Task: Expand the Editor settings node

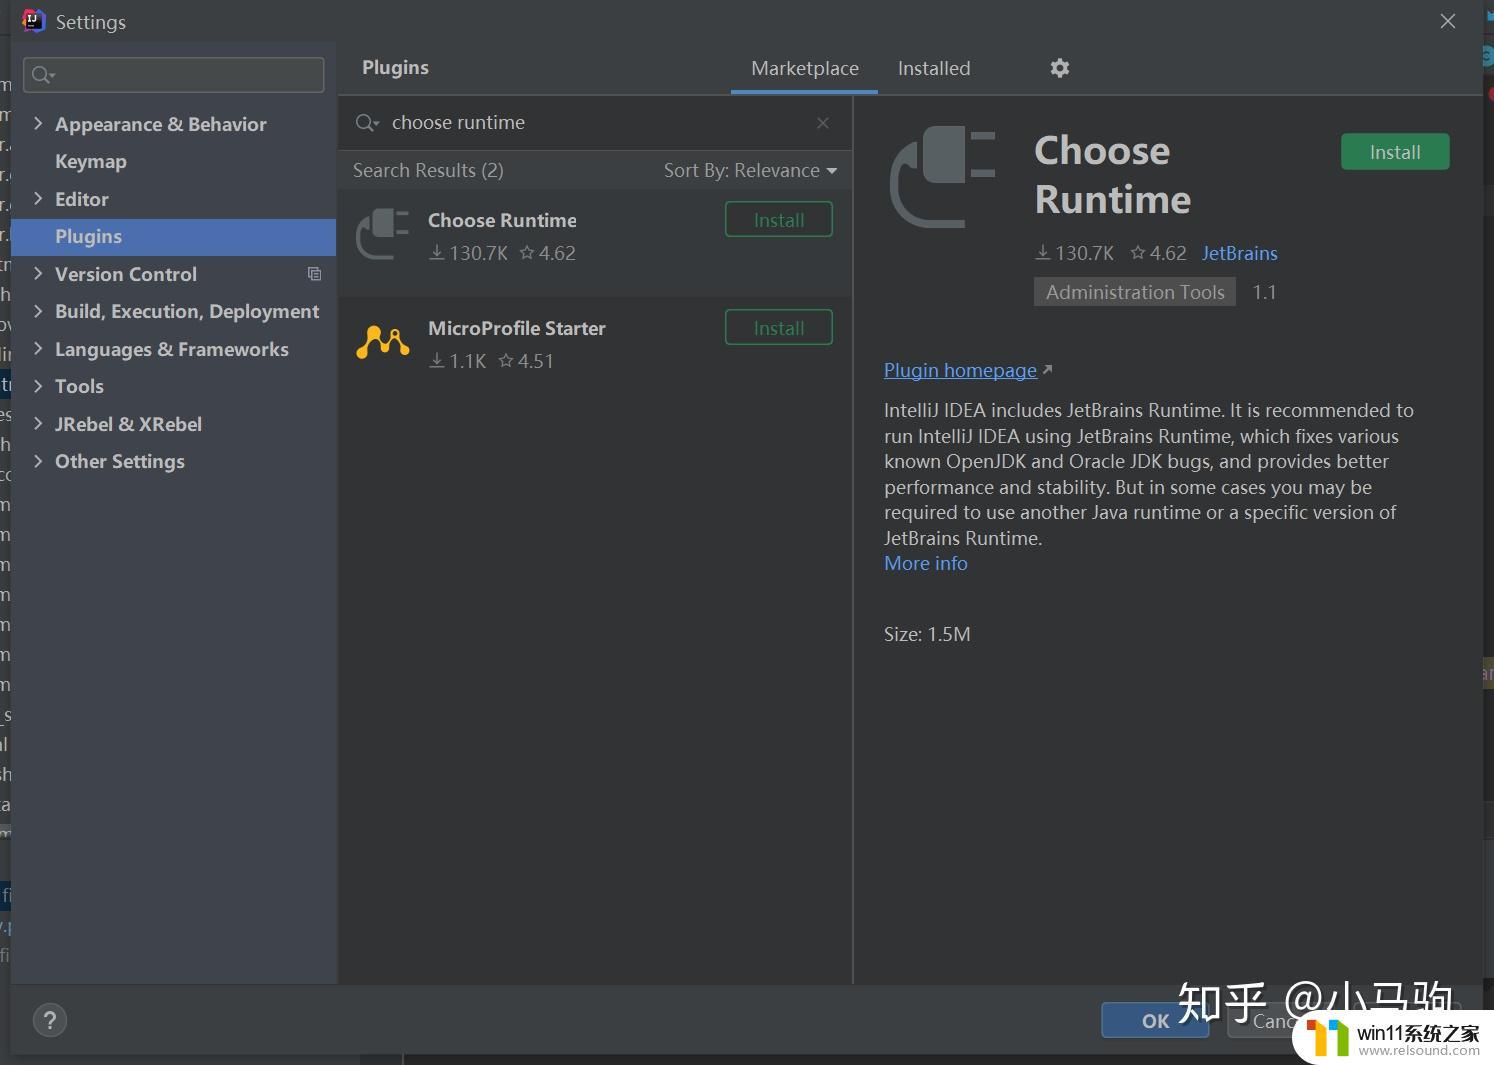Action: click(x=38, y=199)
